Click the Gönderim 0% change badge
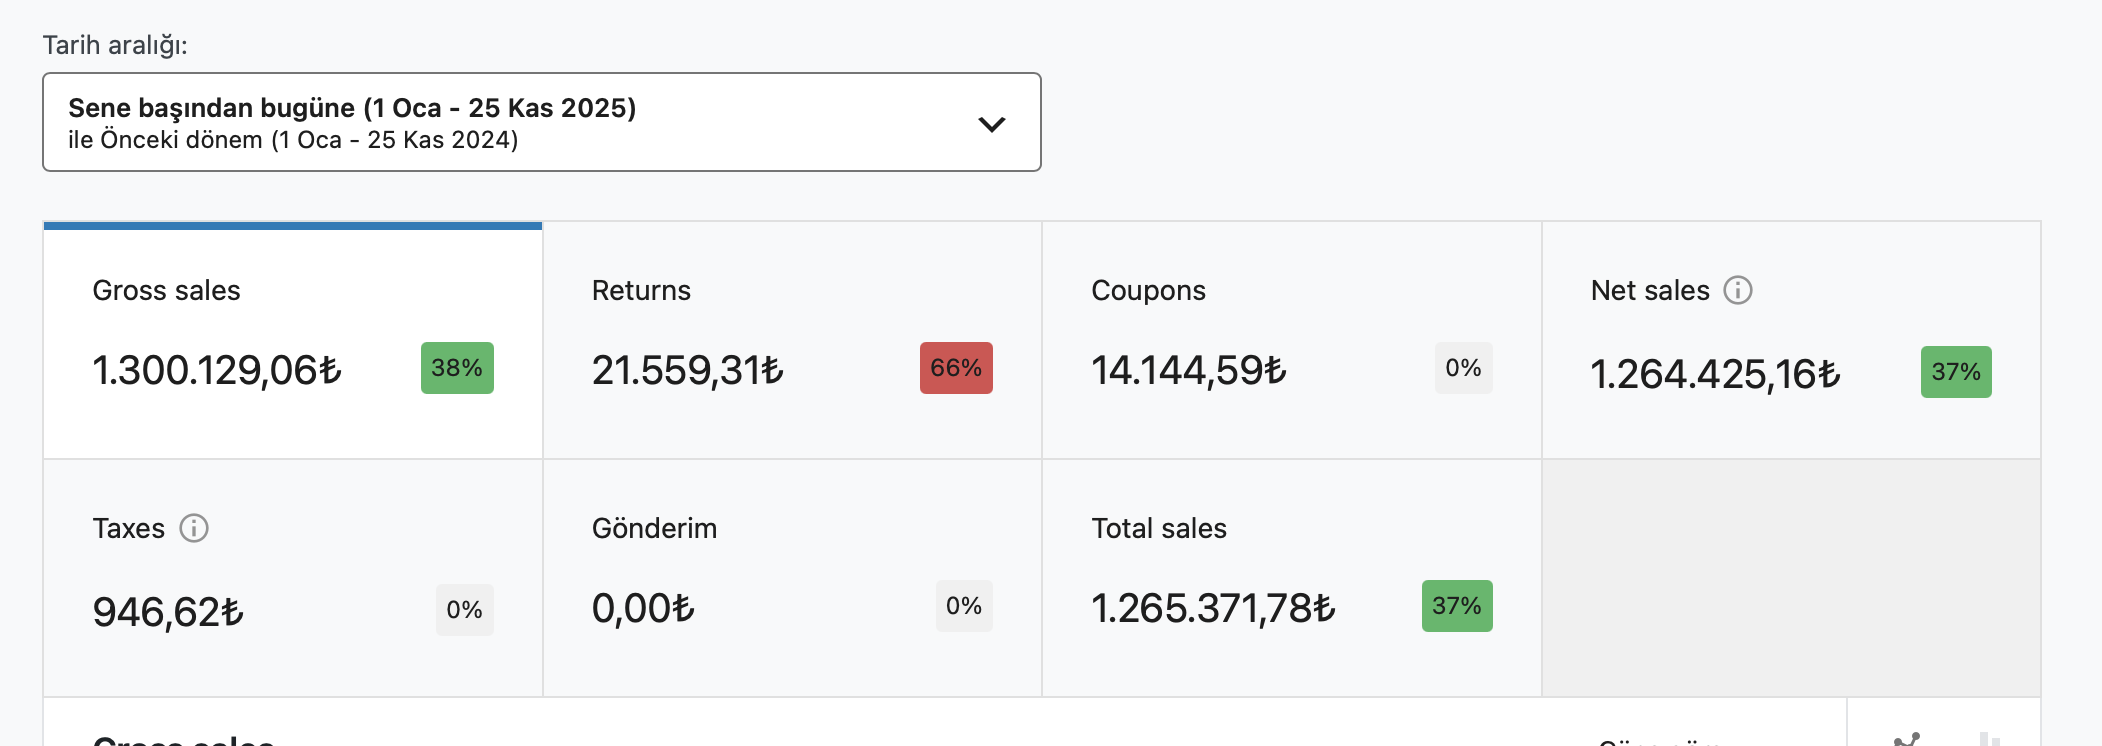Screen dimensions: 2102x746 (x=964, y=606)
